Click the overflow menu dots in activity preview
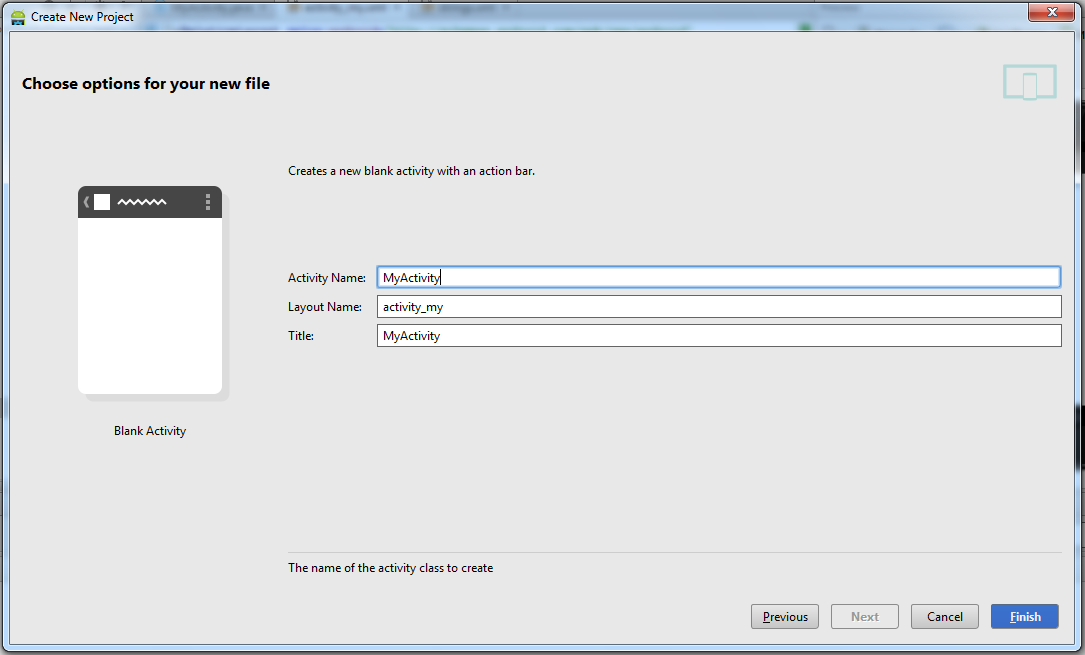Screen dimensions: 1085x655 (208, 202)
